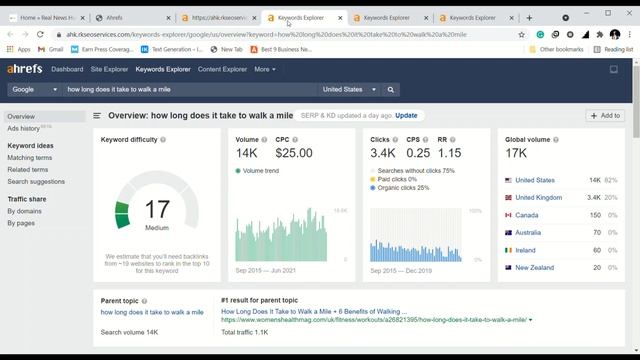Expand the dropdown arrow after womenshealthmag URL

click(531, 320)
